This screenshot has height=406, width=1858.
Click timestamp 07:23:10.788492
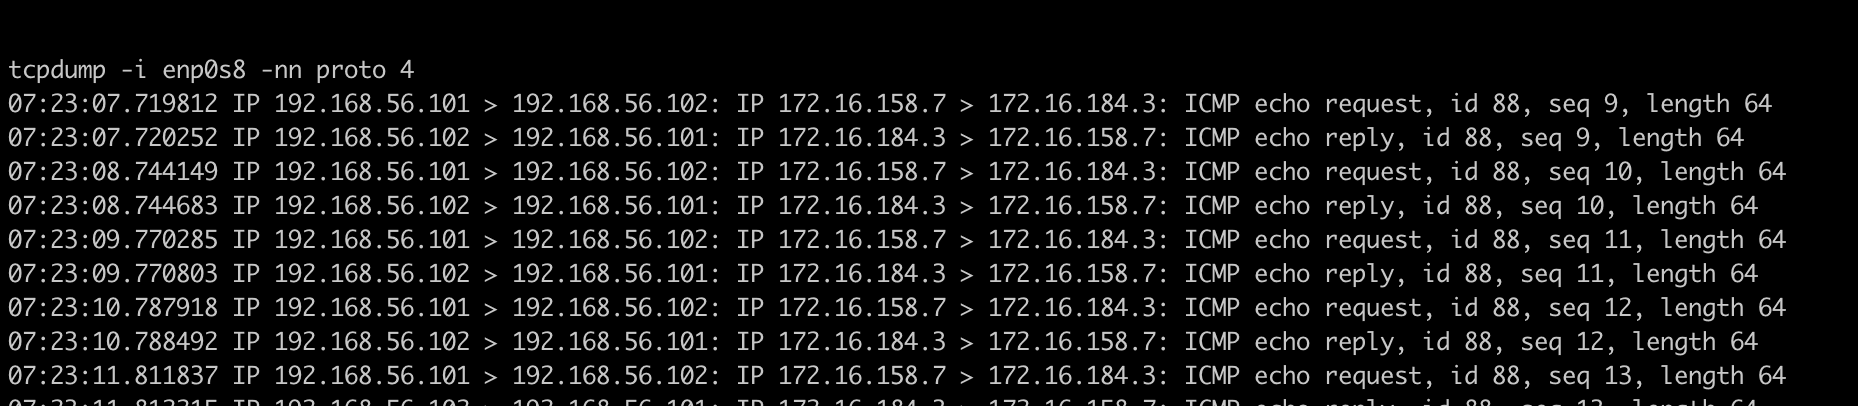(x=113, y=342)
